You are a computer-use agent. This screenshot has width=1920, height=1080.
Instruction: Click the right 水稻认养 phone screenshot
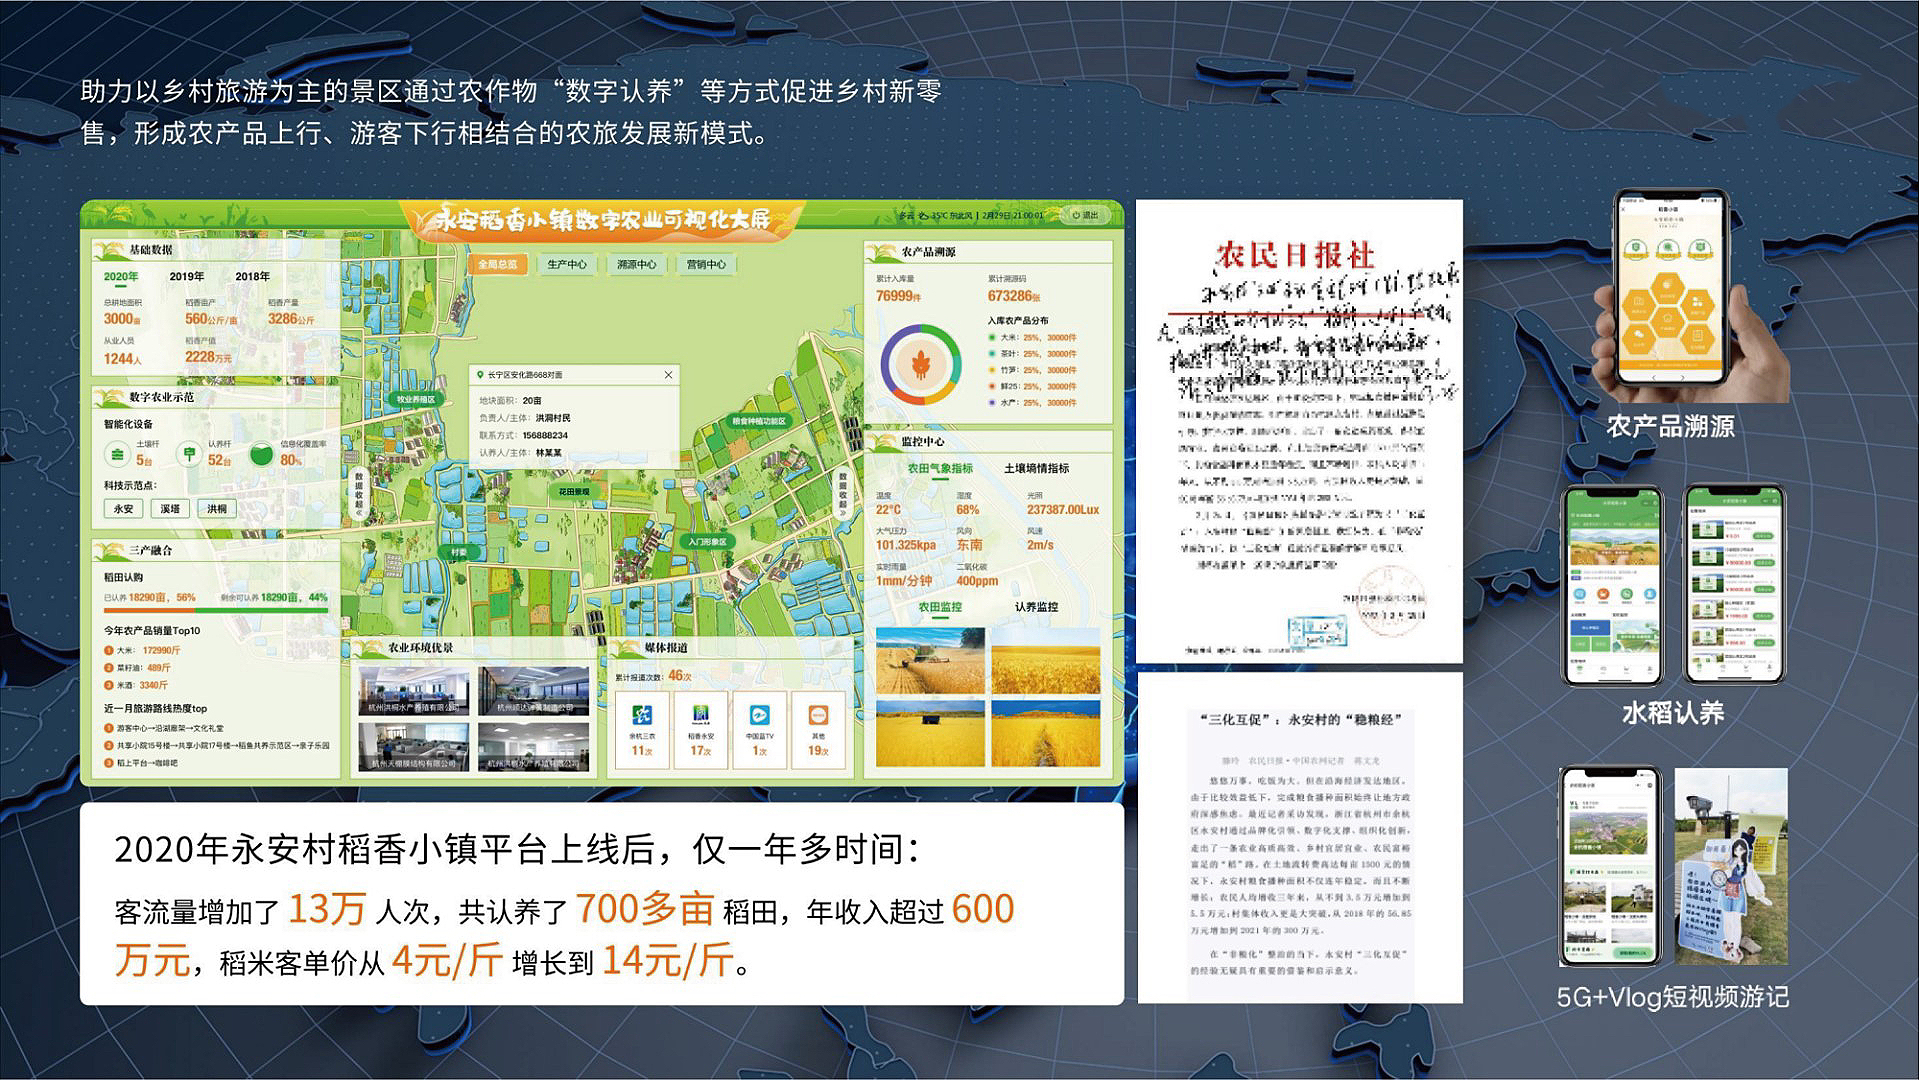pos(1735,587)
